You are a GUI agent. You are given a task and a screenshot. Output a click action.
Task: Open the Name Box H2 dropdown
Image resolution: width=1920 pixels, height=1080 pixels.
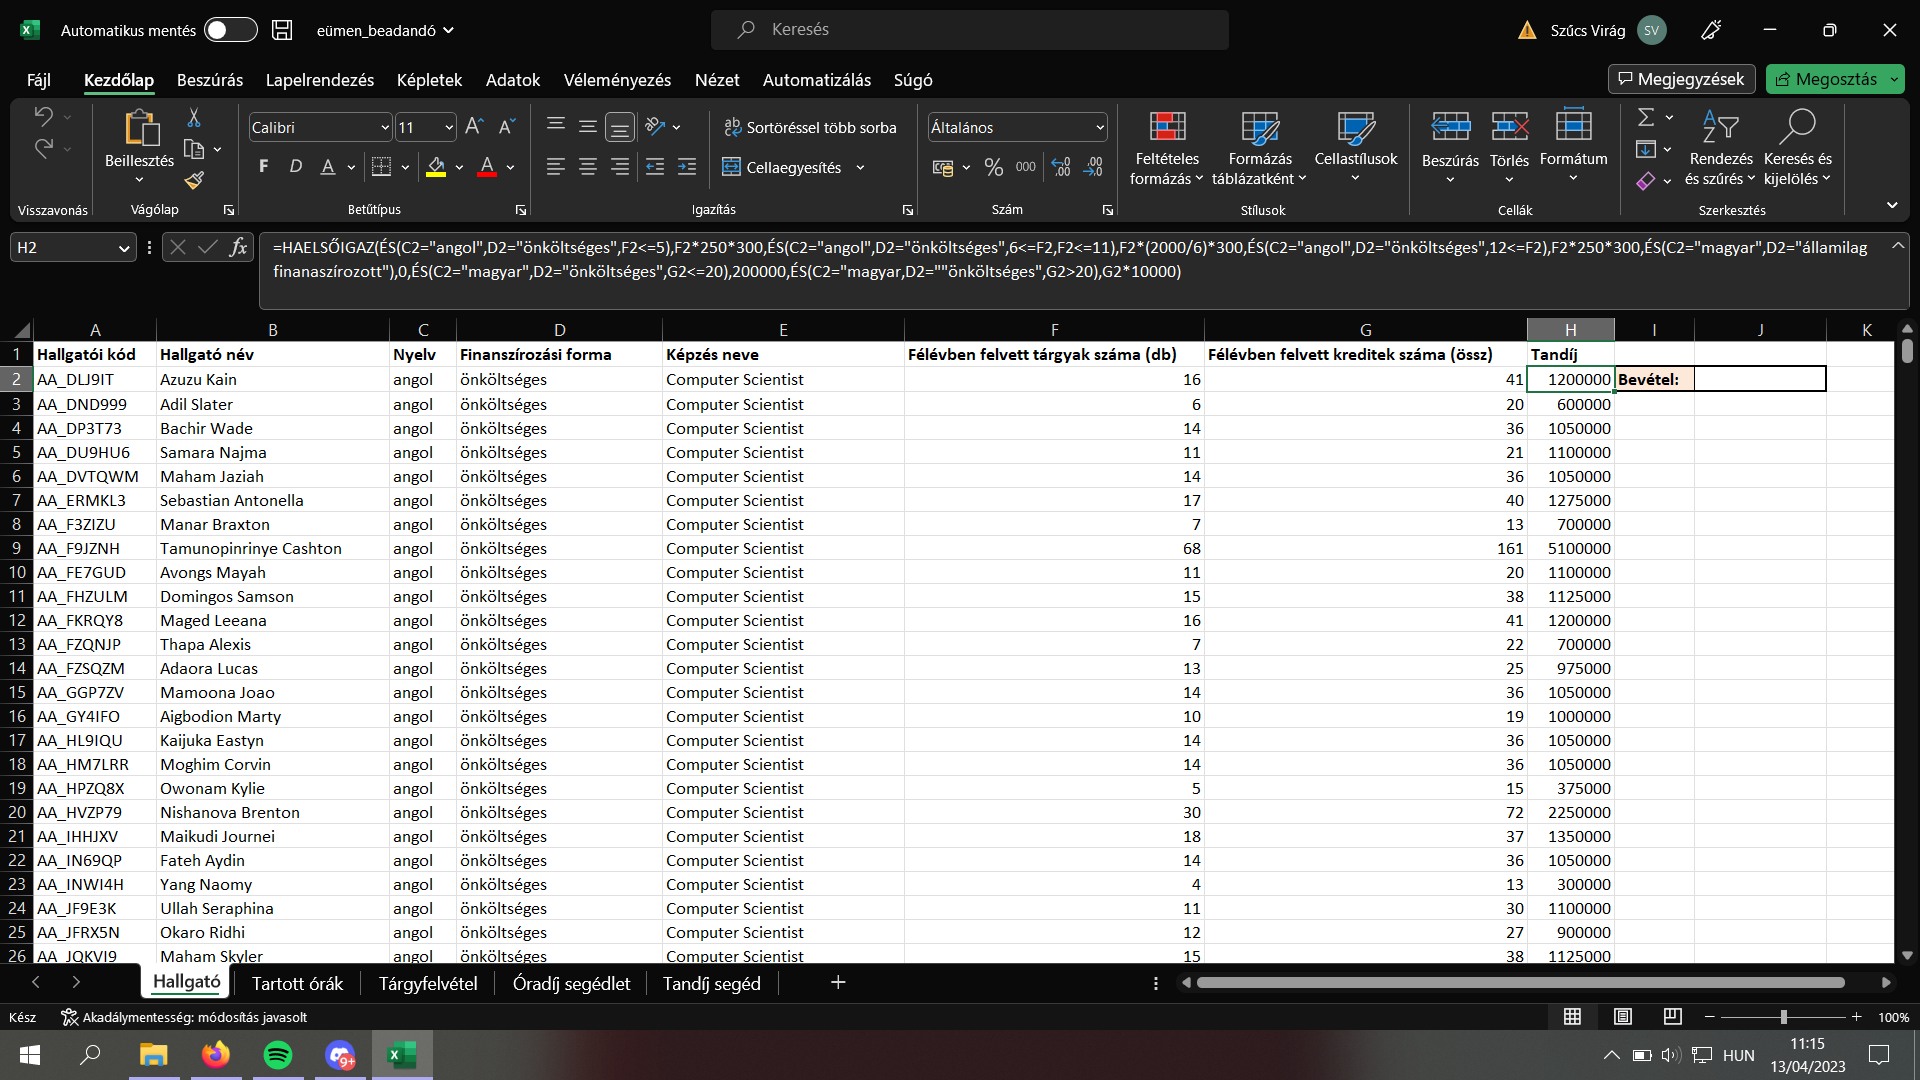pyautogui.click(x=124, y=248)
